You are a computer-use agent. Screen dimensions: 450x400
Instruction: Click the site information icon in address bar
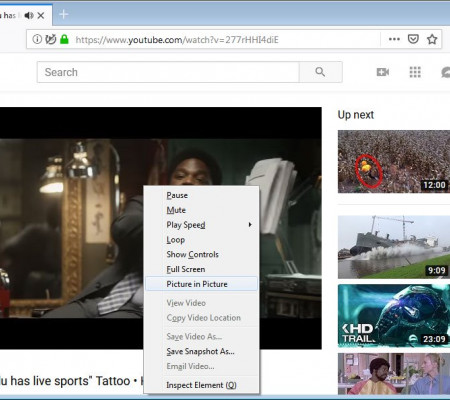coord(37,39)
